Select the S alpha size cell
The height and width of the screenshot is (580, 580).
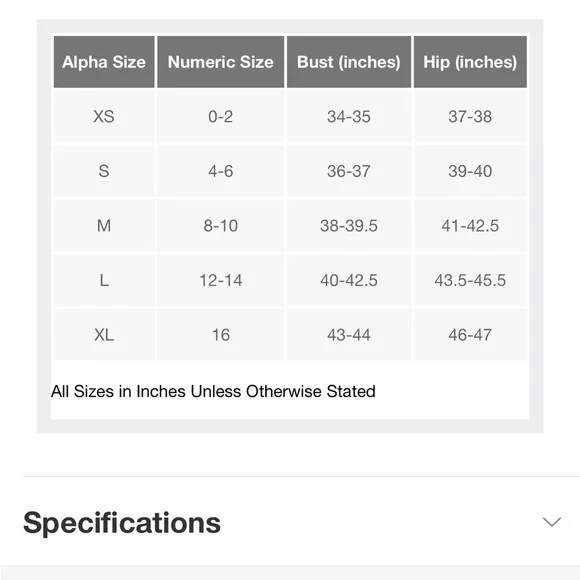tap(104, 171)
